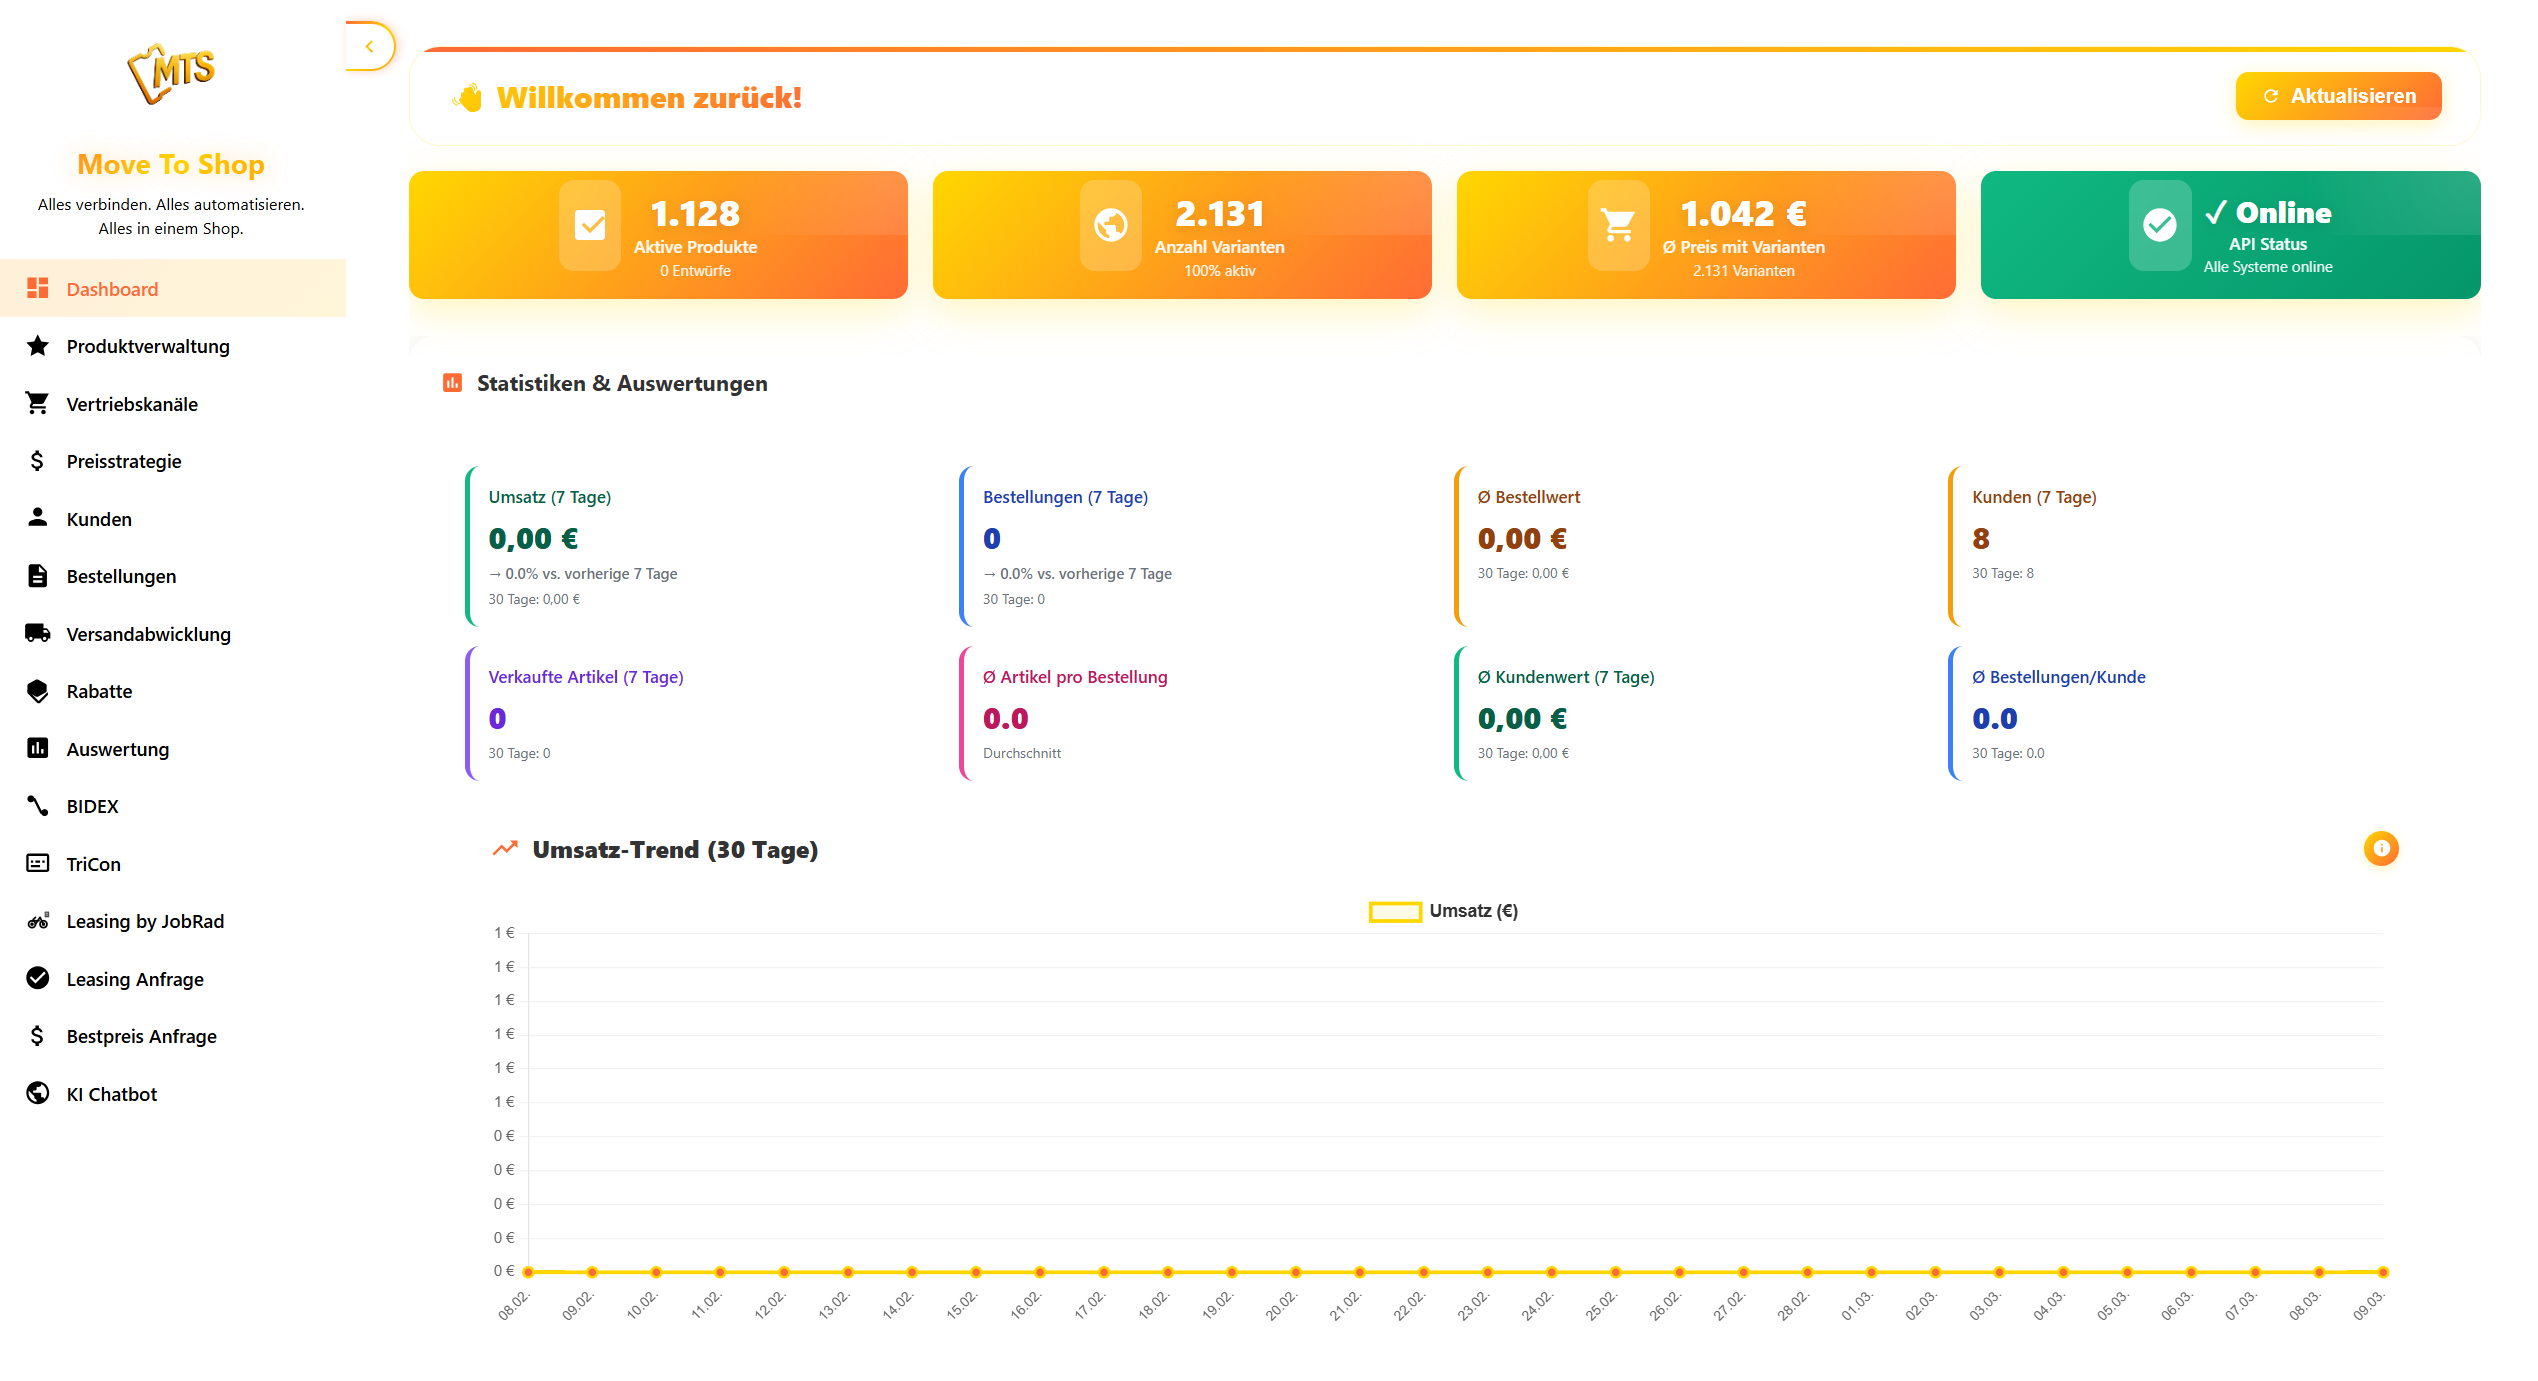Open the Bestellungen sidebar entry
Screen dimensions: 2538x1381
(120, 576)
